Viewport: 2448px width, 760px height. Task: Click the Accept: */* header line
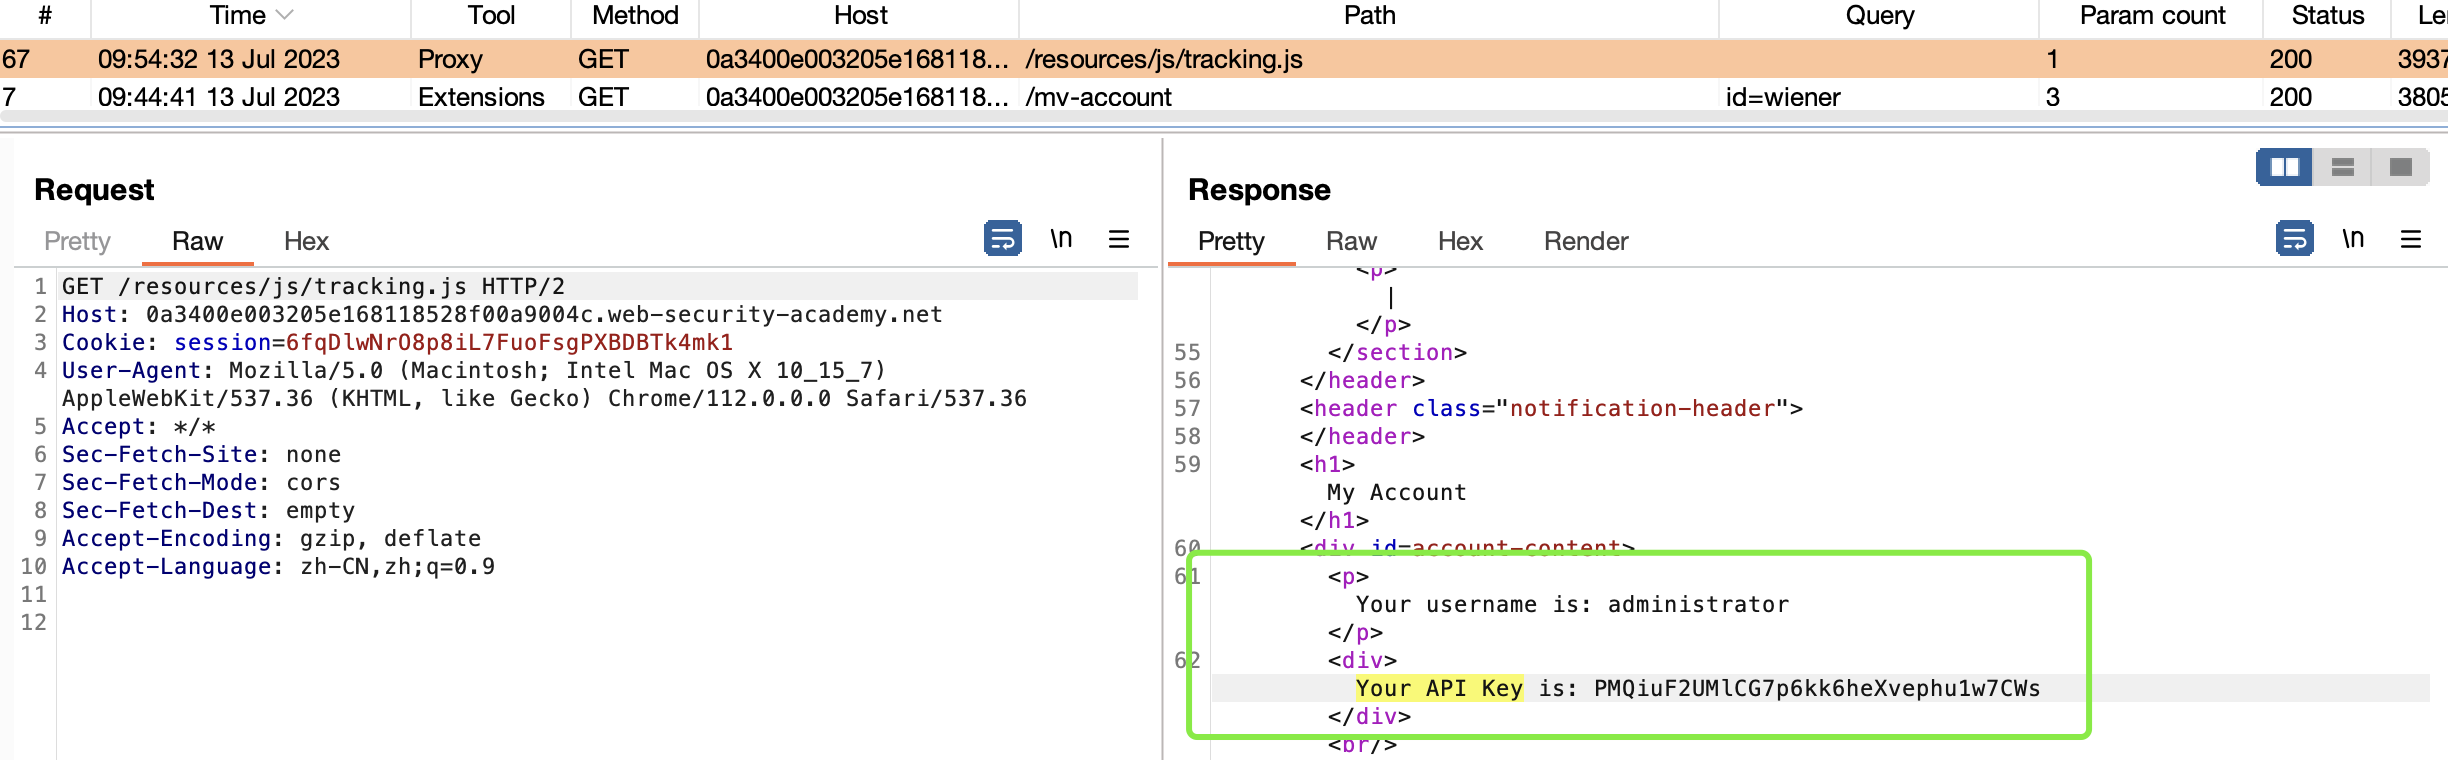click(139, 426)
